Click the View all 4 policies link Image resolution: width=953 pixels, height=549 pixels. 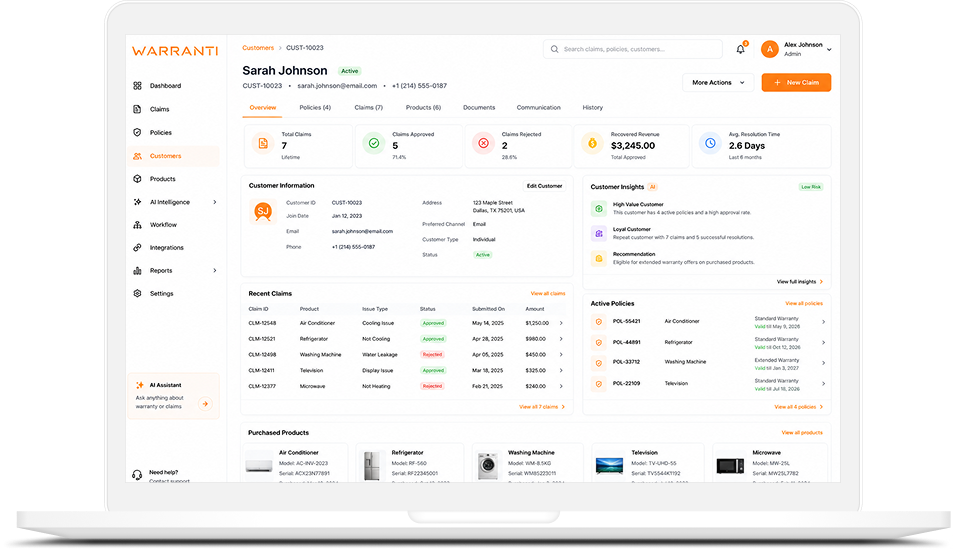(799, 407)
